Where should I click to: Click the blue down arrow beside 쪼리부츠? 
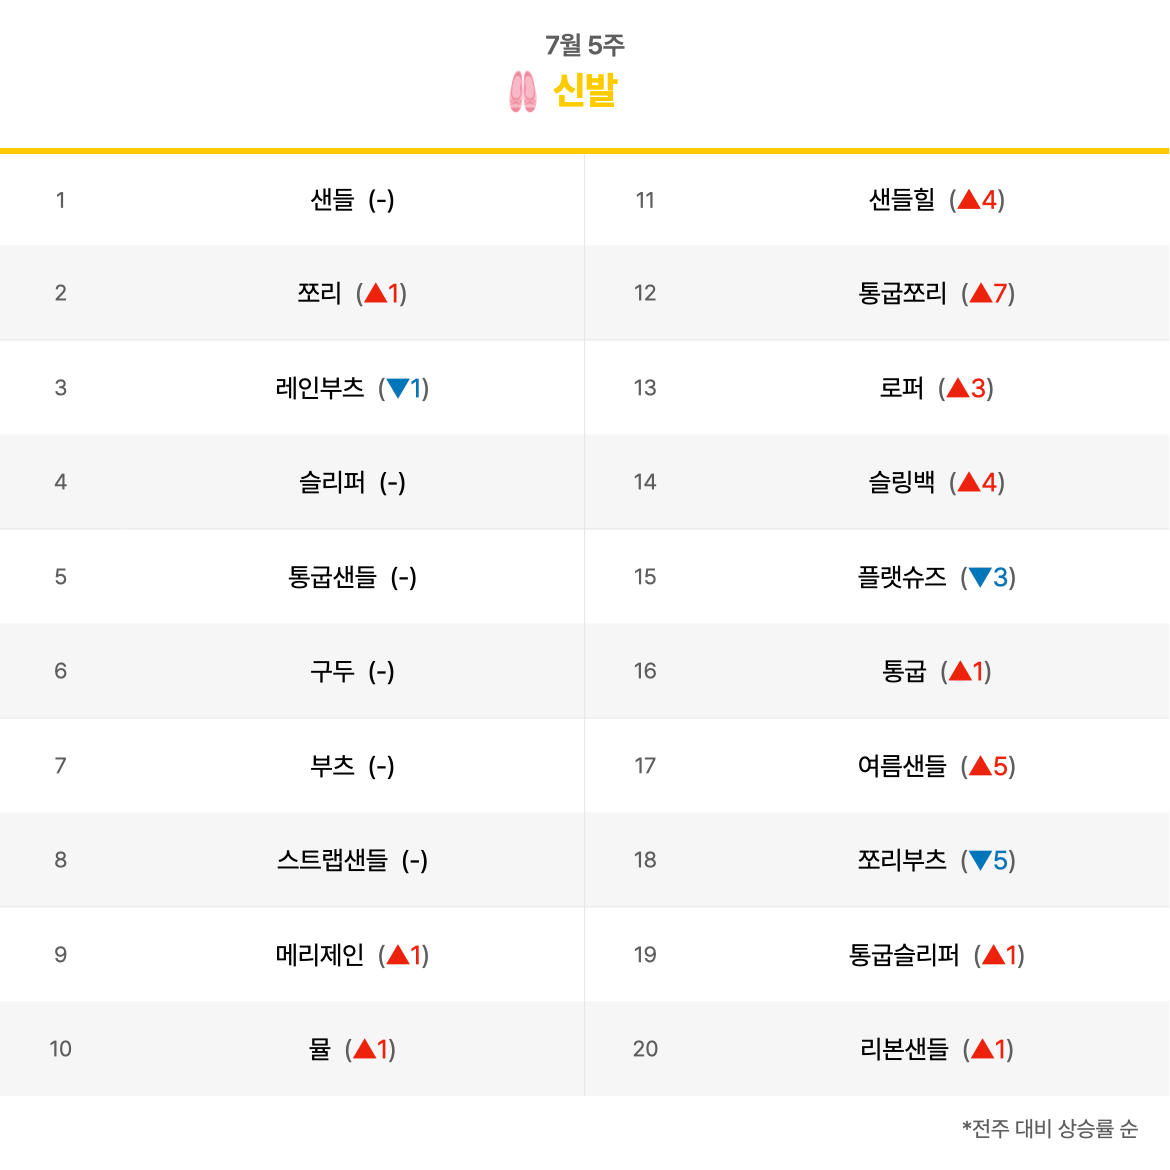980,860
